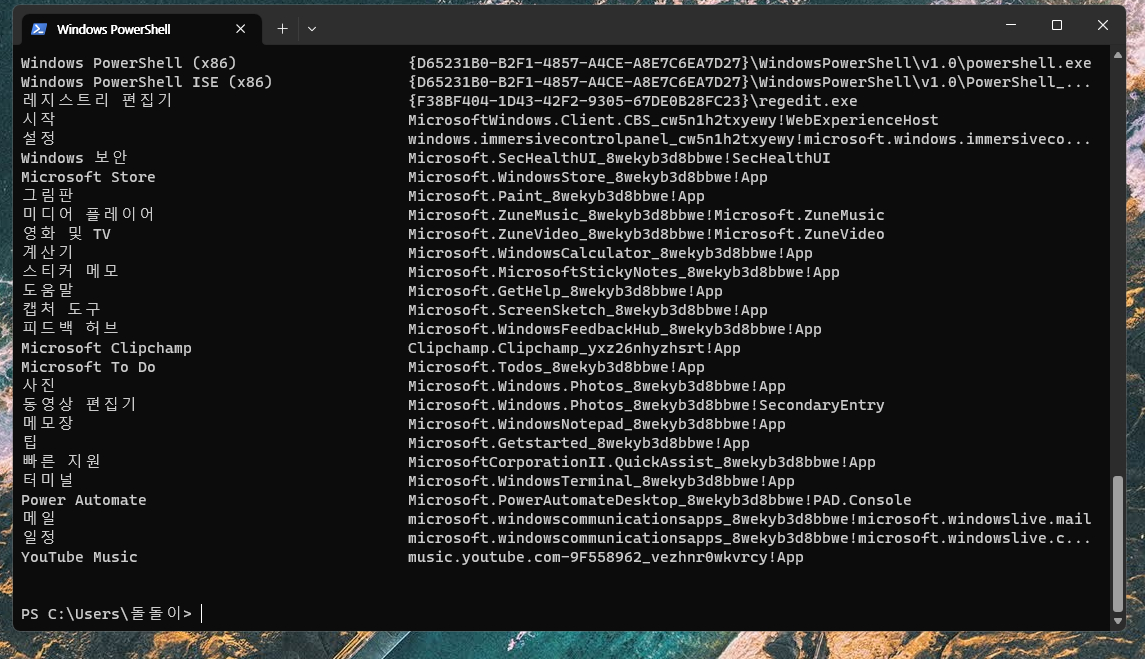Minimize the terminal window
Viewport: 1145px width, 659px height.
click(x=1011, y=25)
